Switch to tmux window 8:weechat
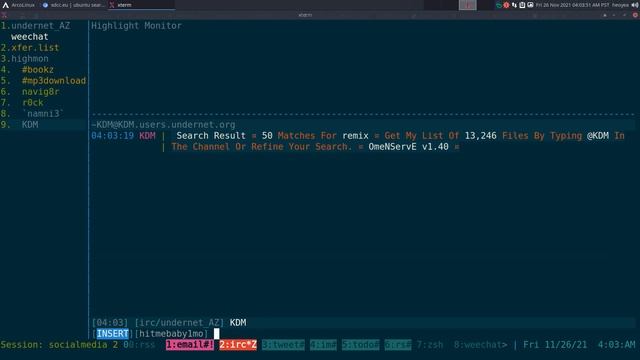This screenshot has height=360, width=640. point(480,345)
